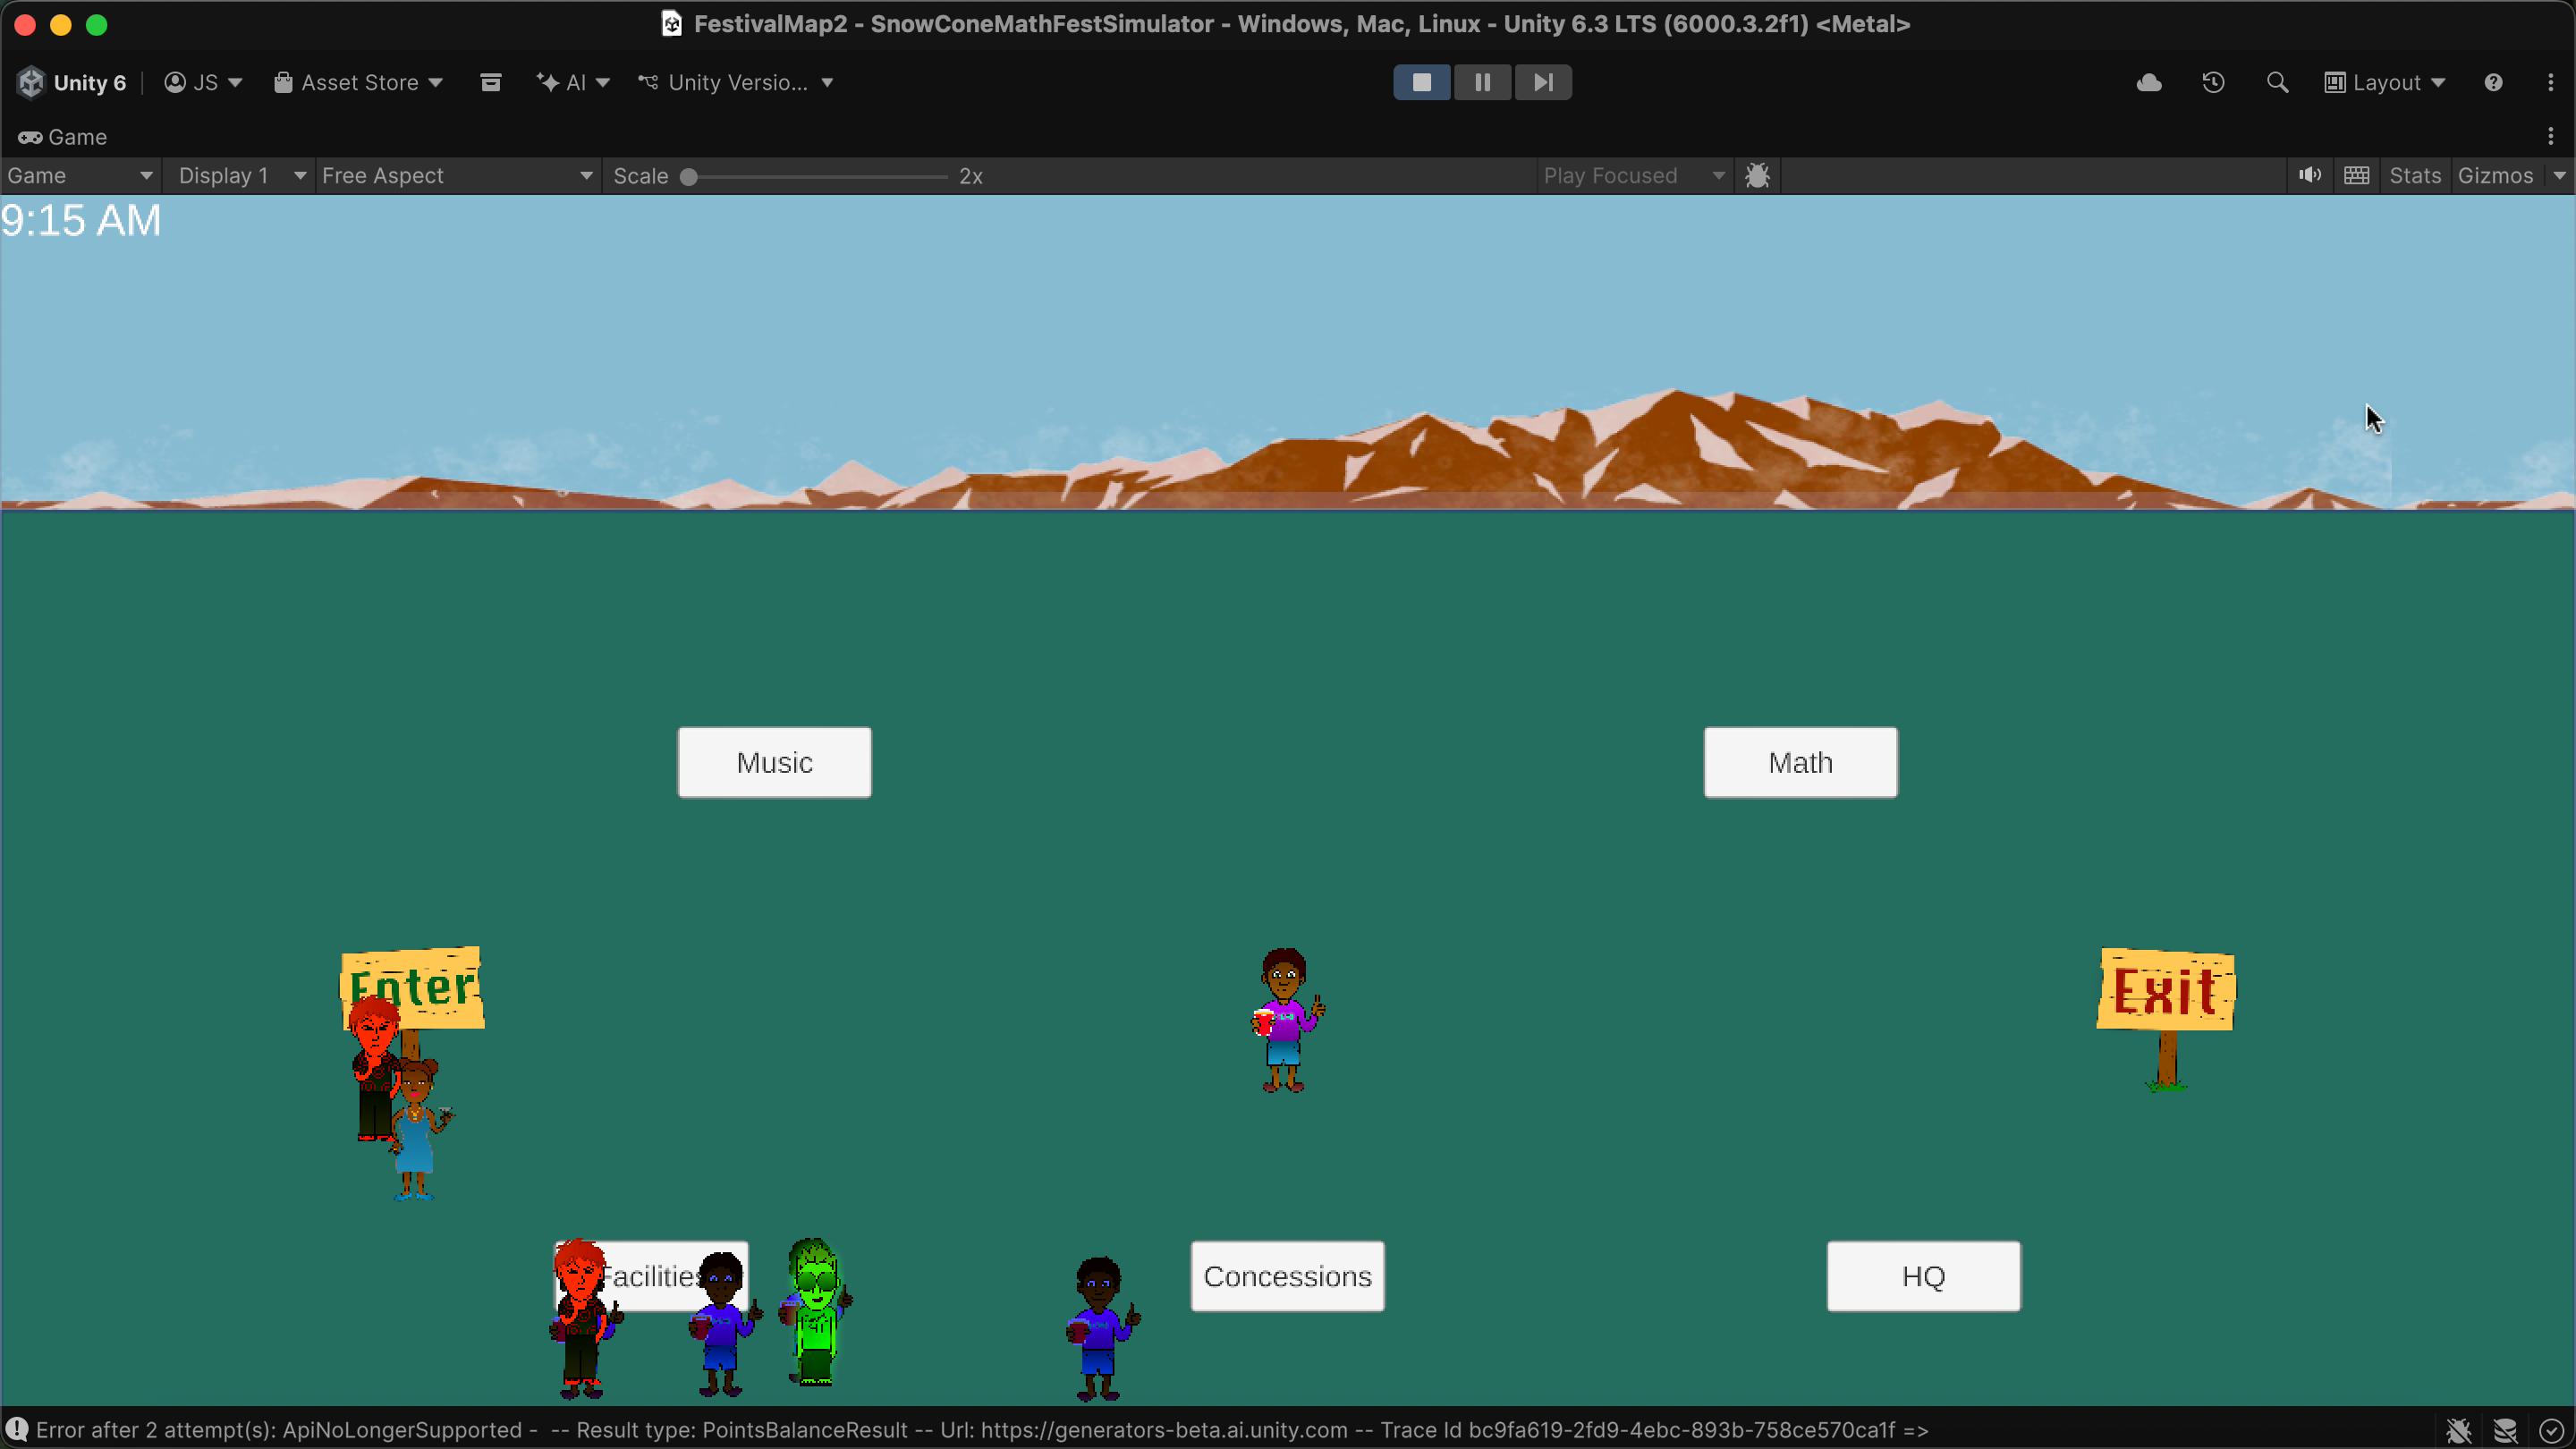Open the undo history icon
This screenshot has height=1449, width=2576.
2213,82
